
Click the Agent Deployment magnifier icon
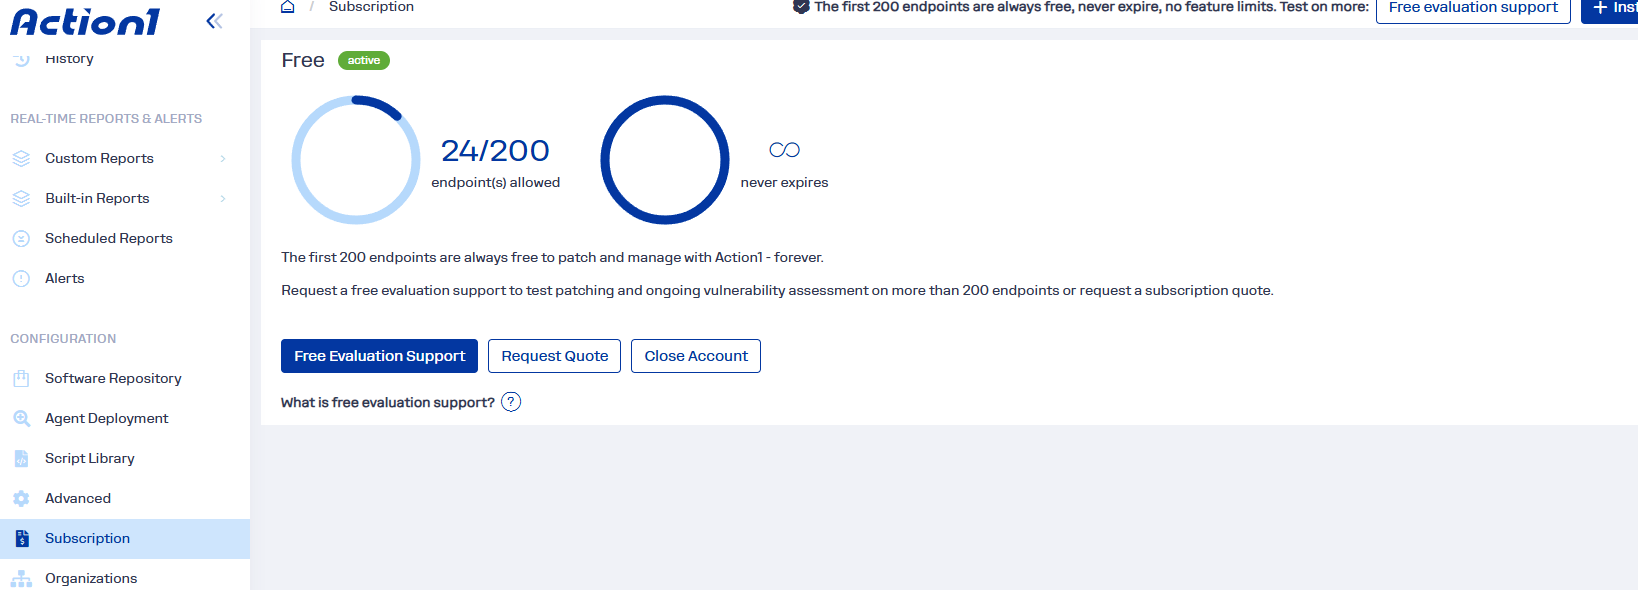click(21, 418)
